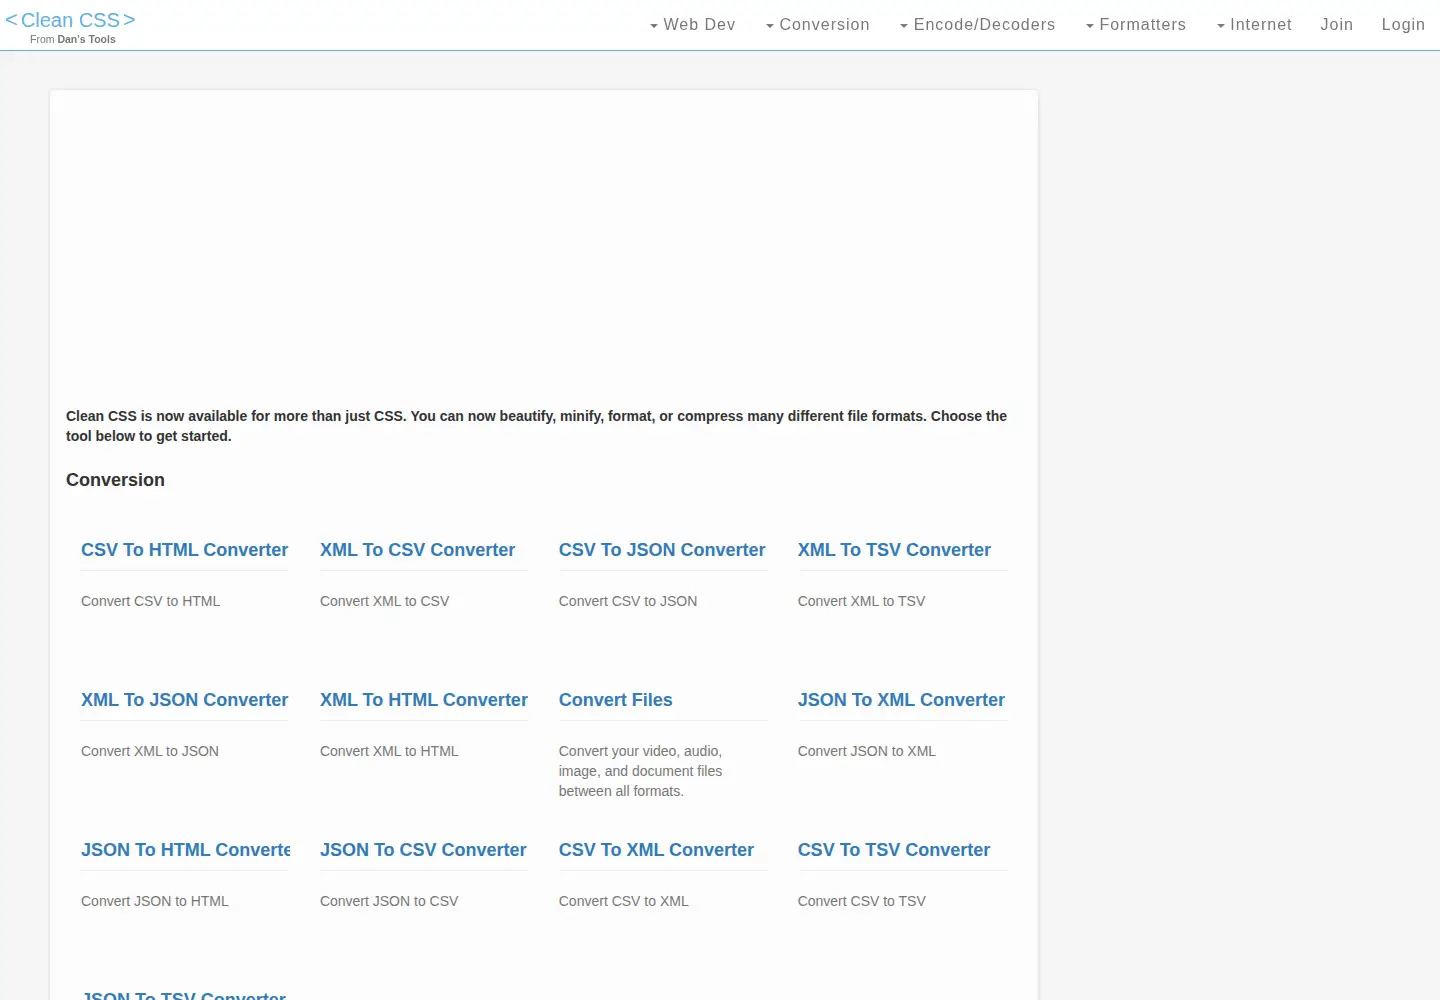Click the 'Convert CSV to XML' description

(624, 901)
